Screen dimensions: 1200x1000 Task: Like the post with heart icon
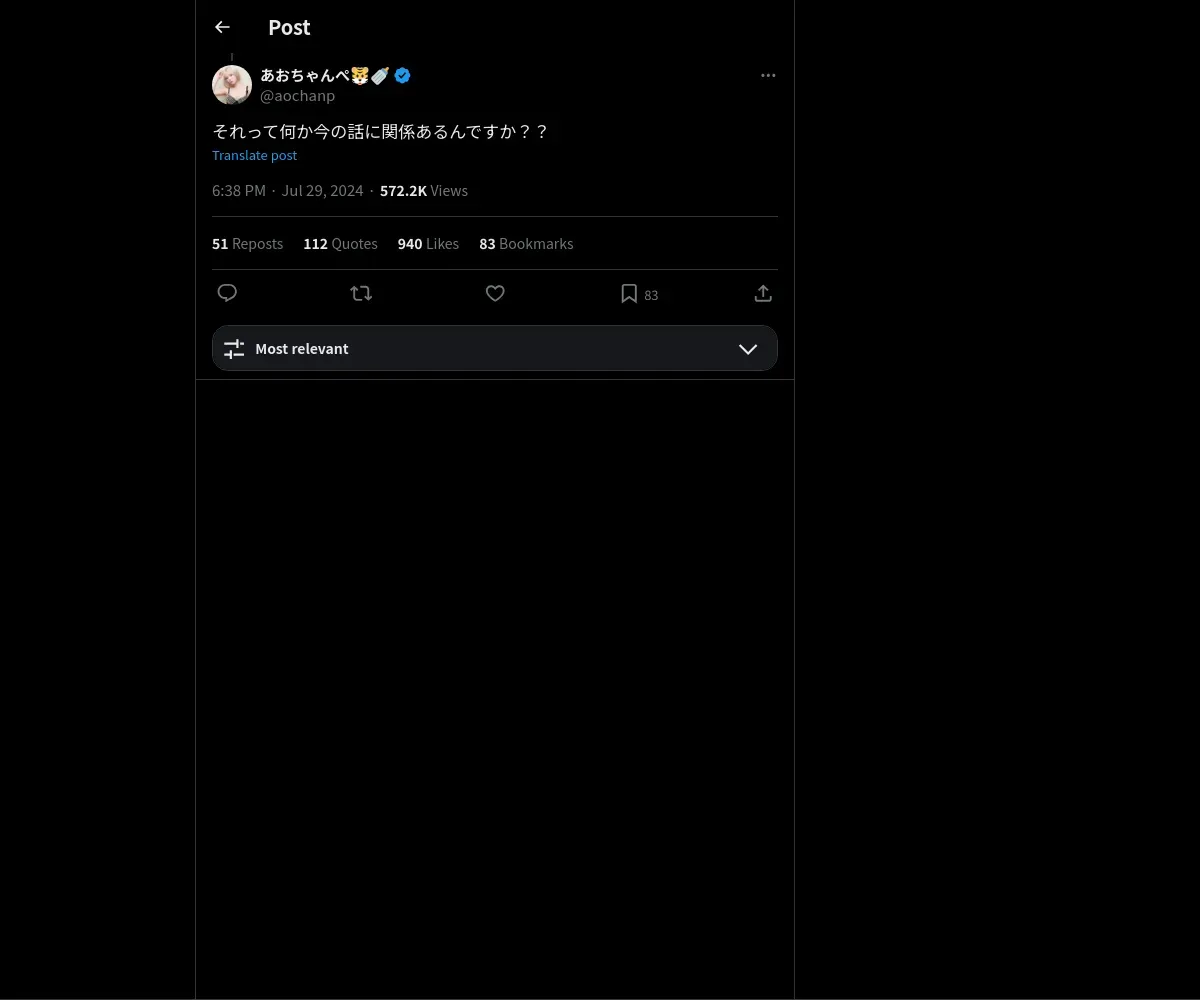495,293
